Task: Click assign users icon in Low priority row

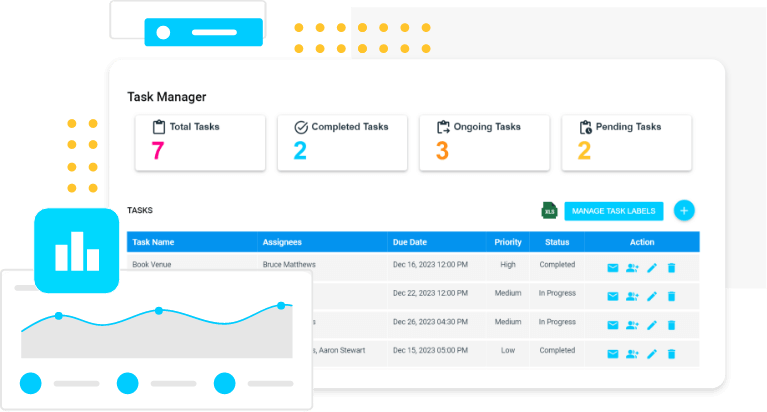Action: tap(632, 354)
